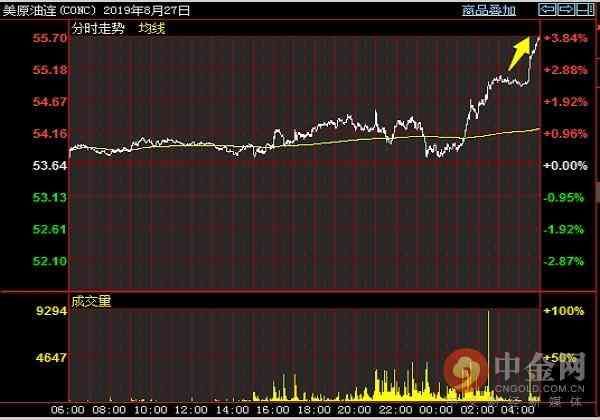Click time axis label 18:00

314,410
